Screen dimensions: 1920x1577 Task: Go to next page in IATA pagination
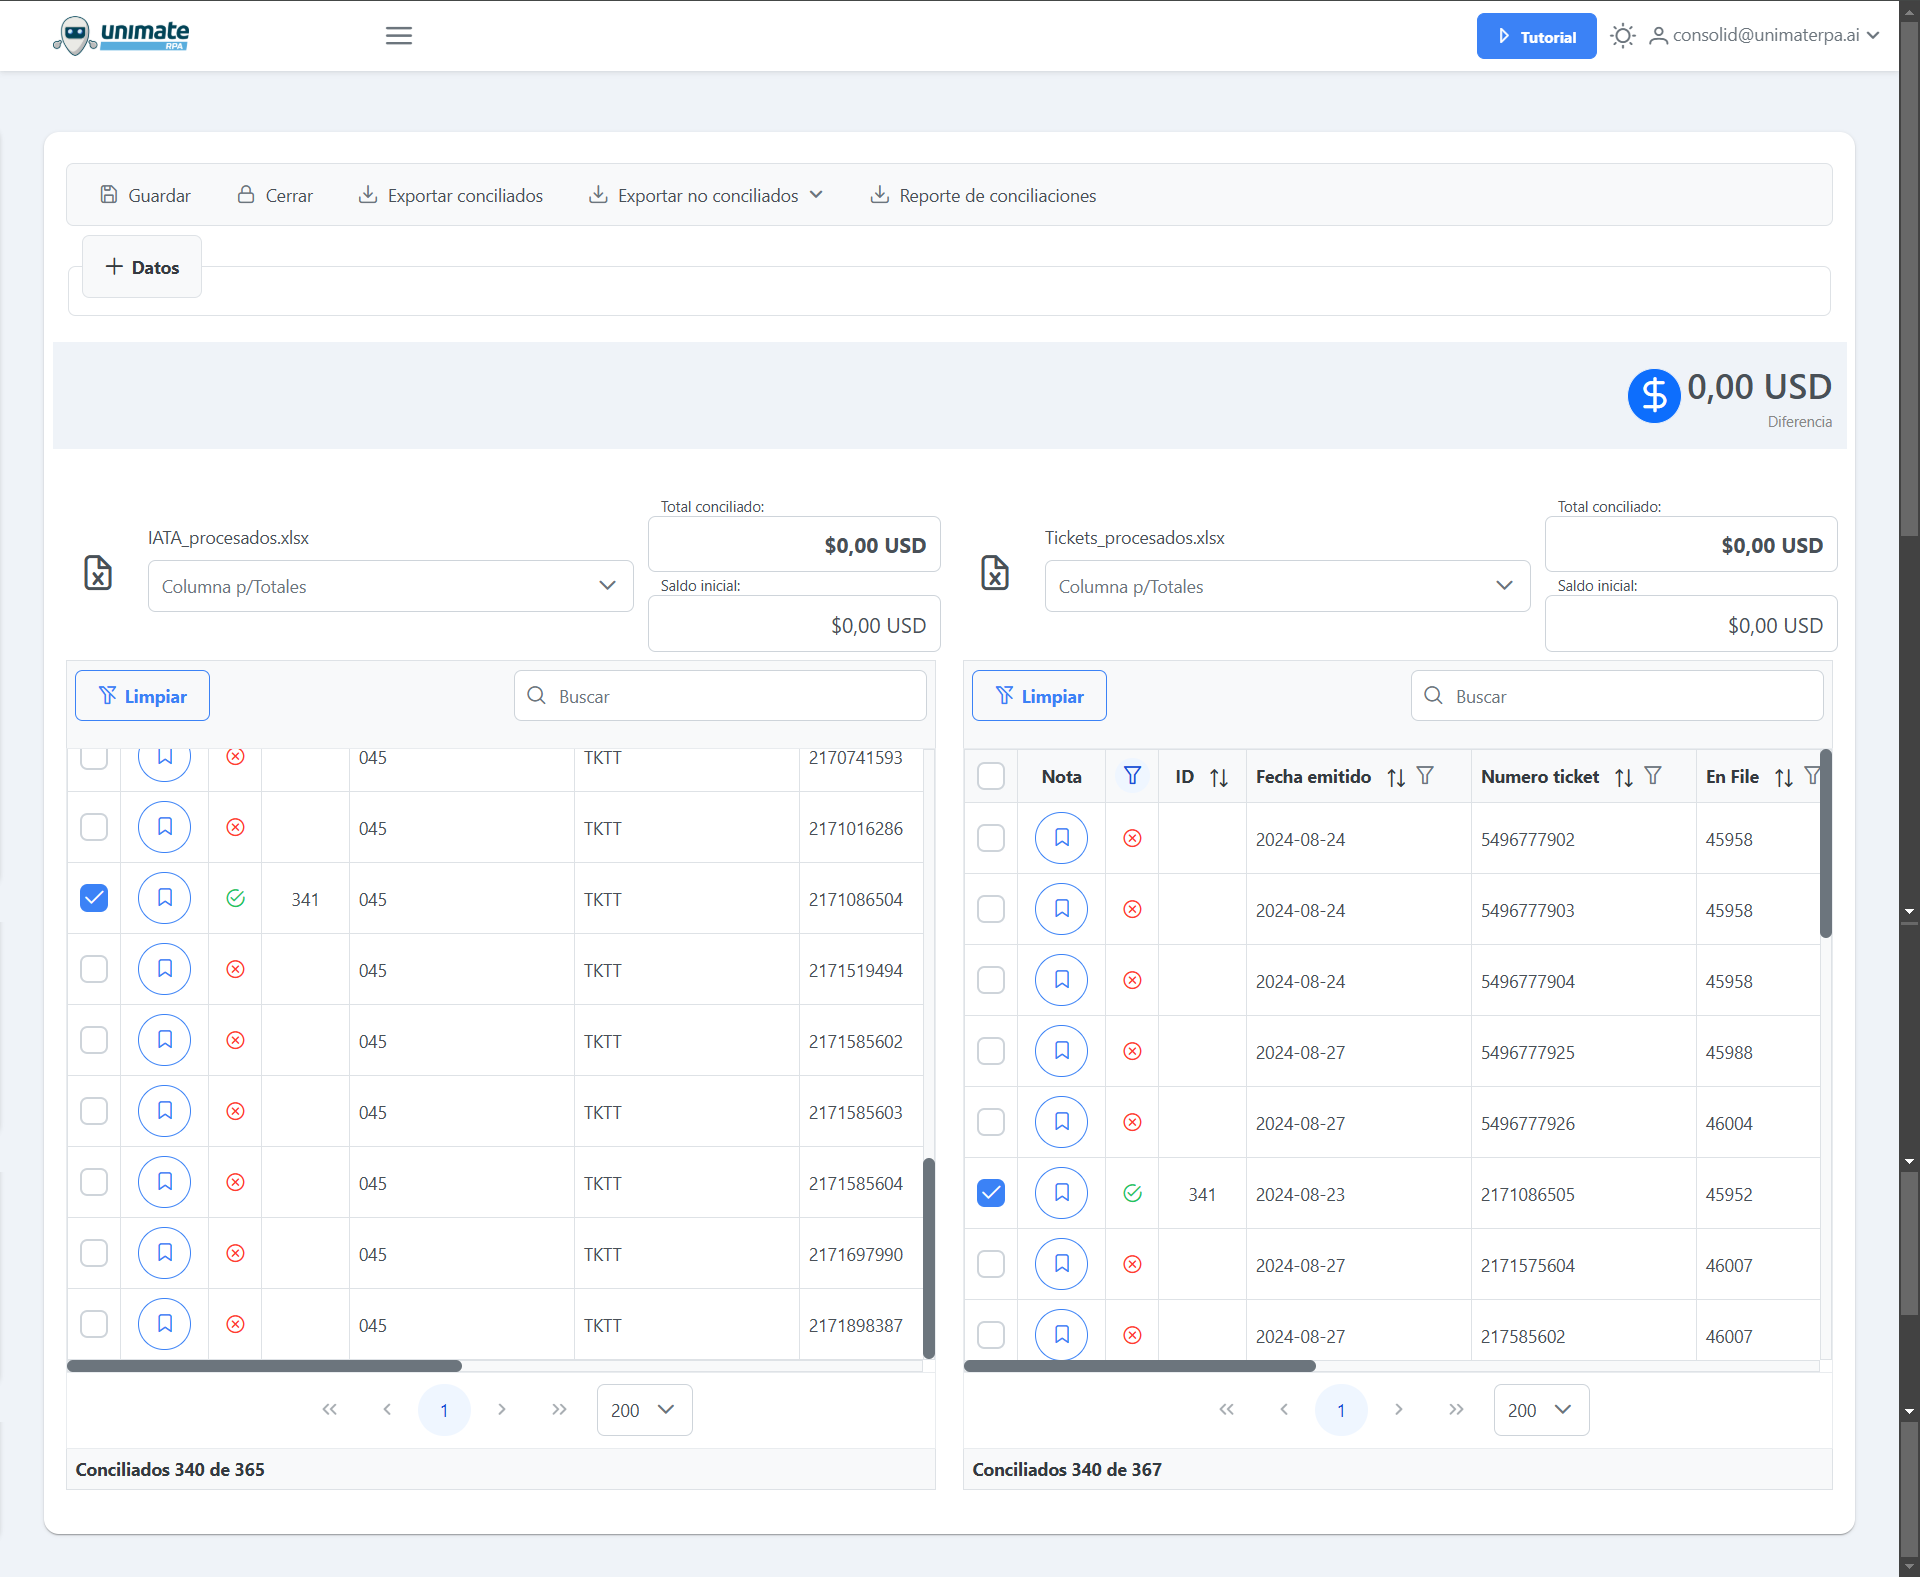point(502,1410)
